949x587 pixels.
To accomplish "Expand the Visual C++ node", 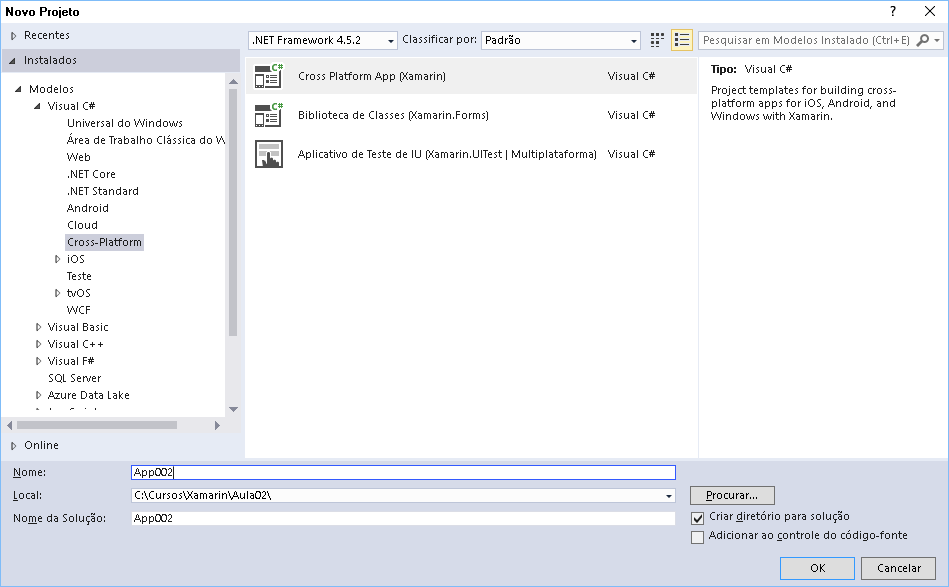I will (38, 344).
